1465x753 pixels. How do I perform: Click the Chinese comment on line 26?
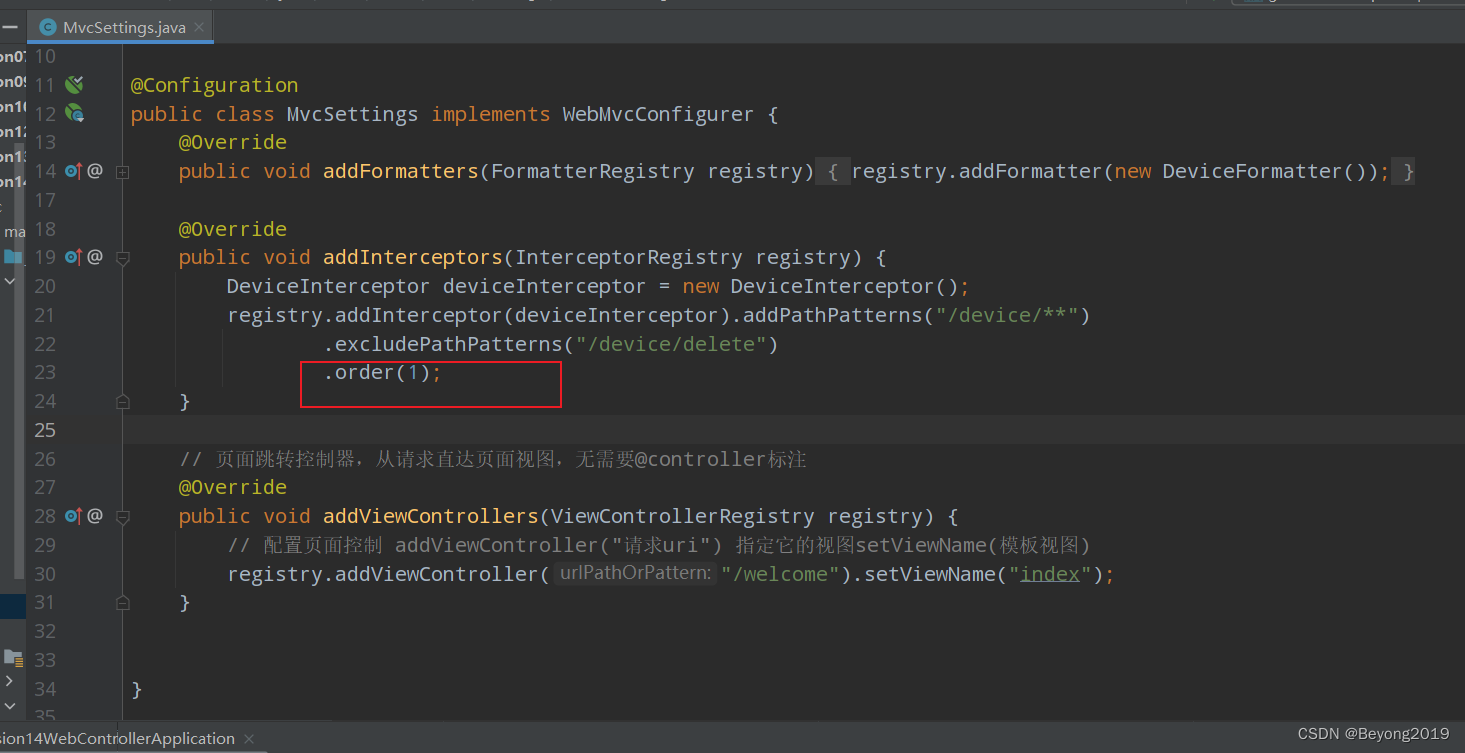493,459
